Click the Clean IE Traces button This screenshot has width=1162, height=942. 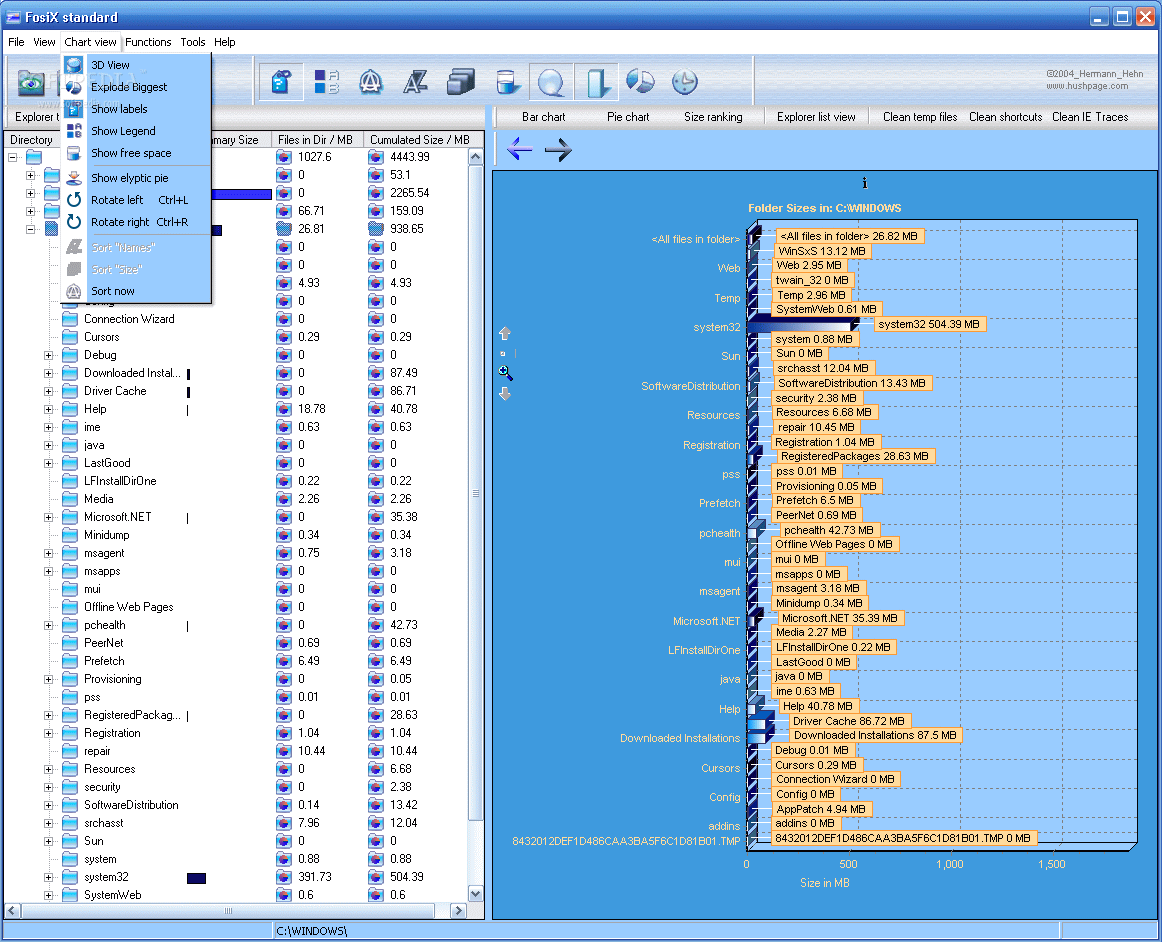pos(1089,117)
